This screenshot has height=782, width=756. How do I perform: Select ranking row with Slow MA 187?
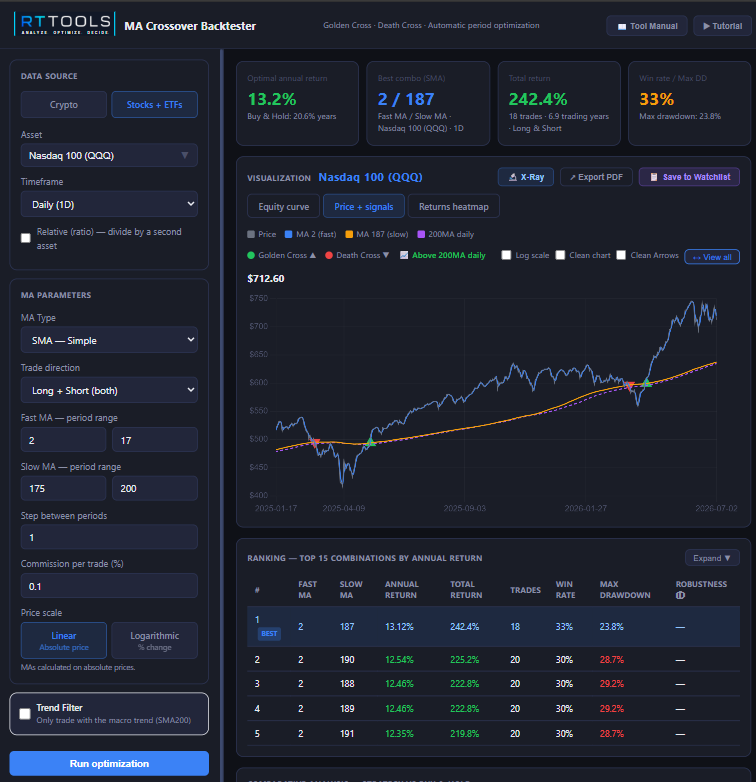pyautogui.click(x=493, y=627)
